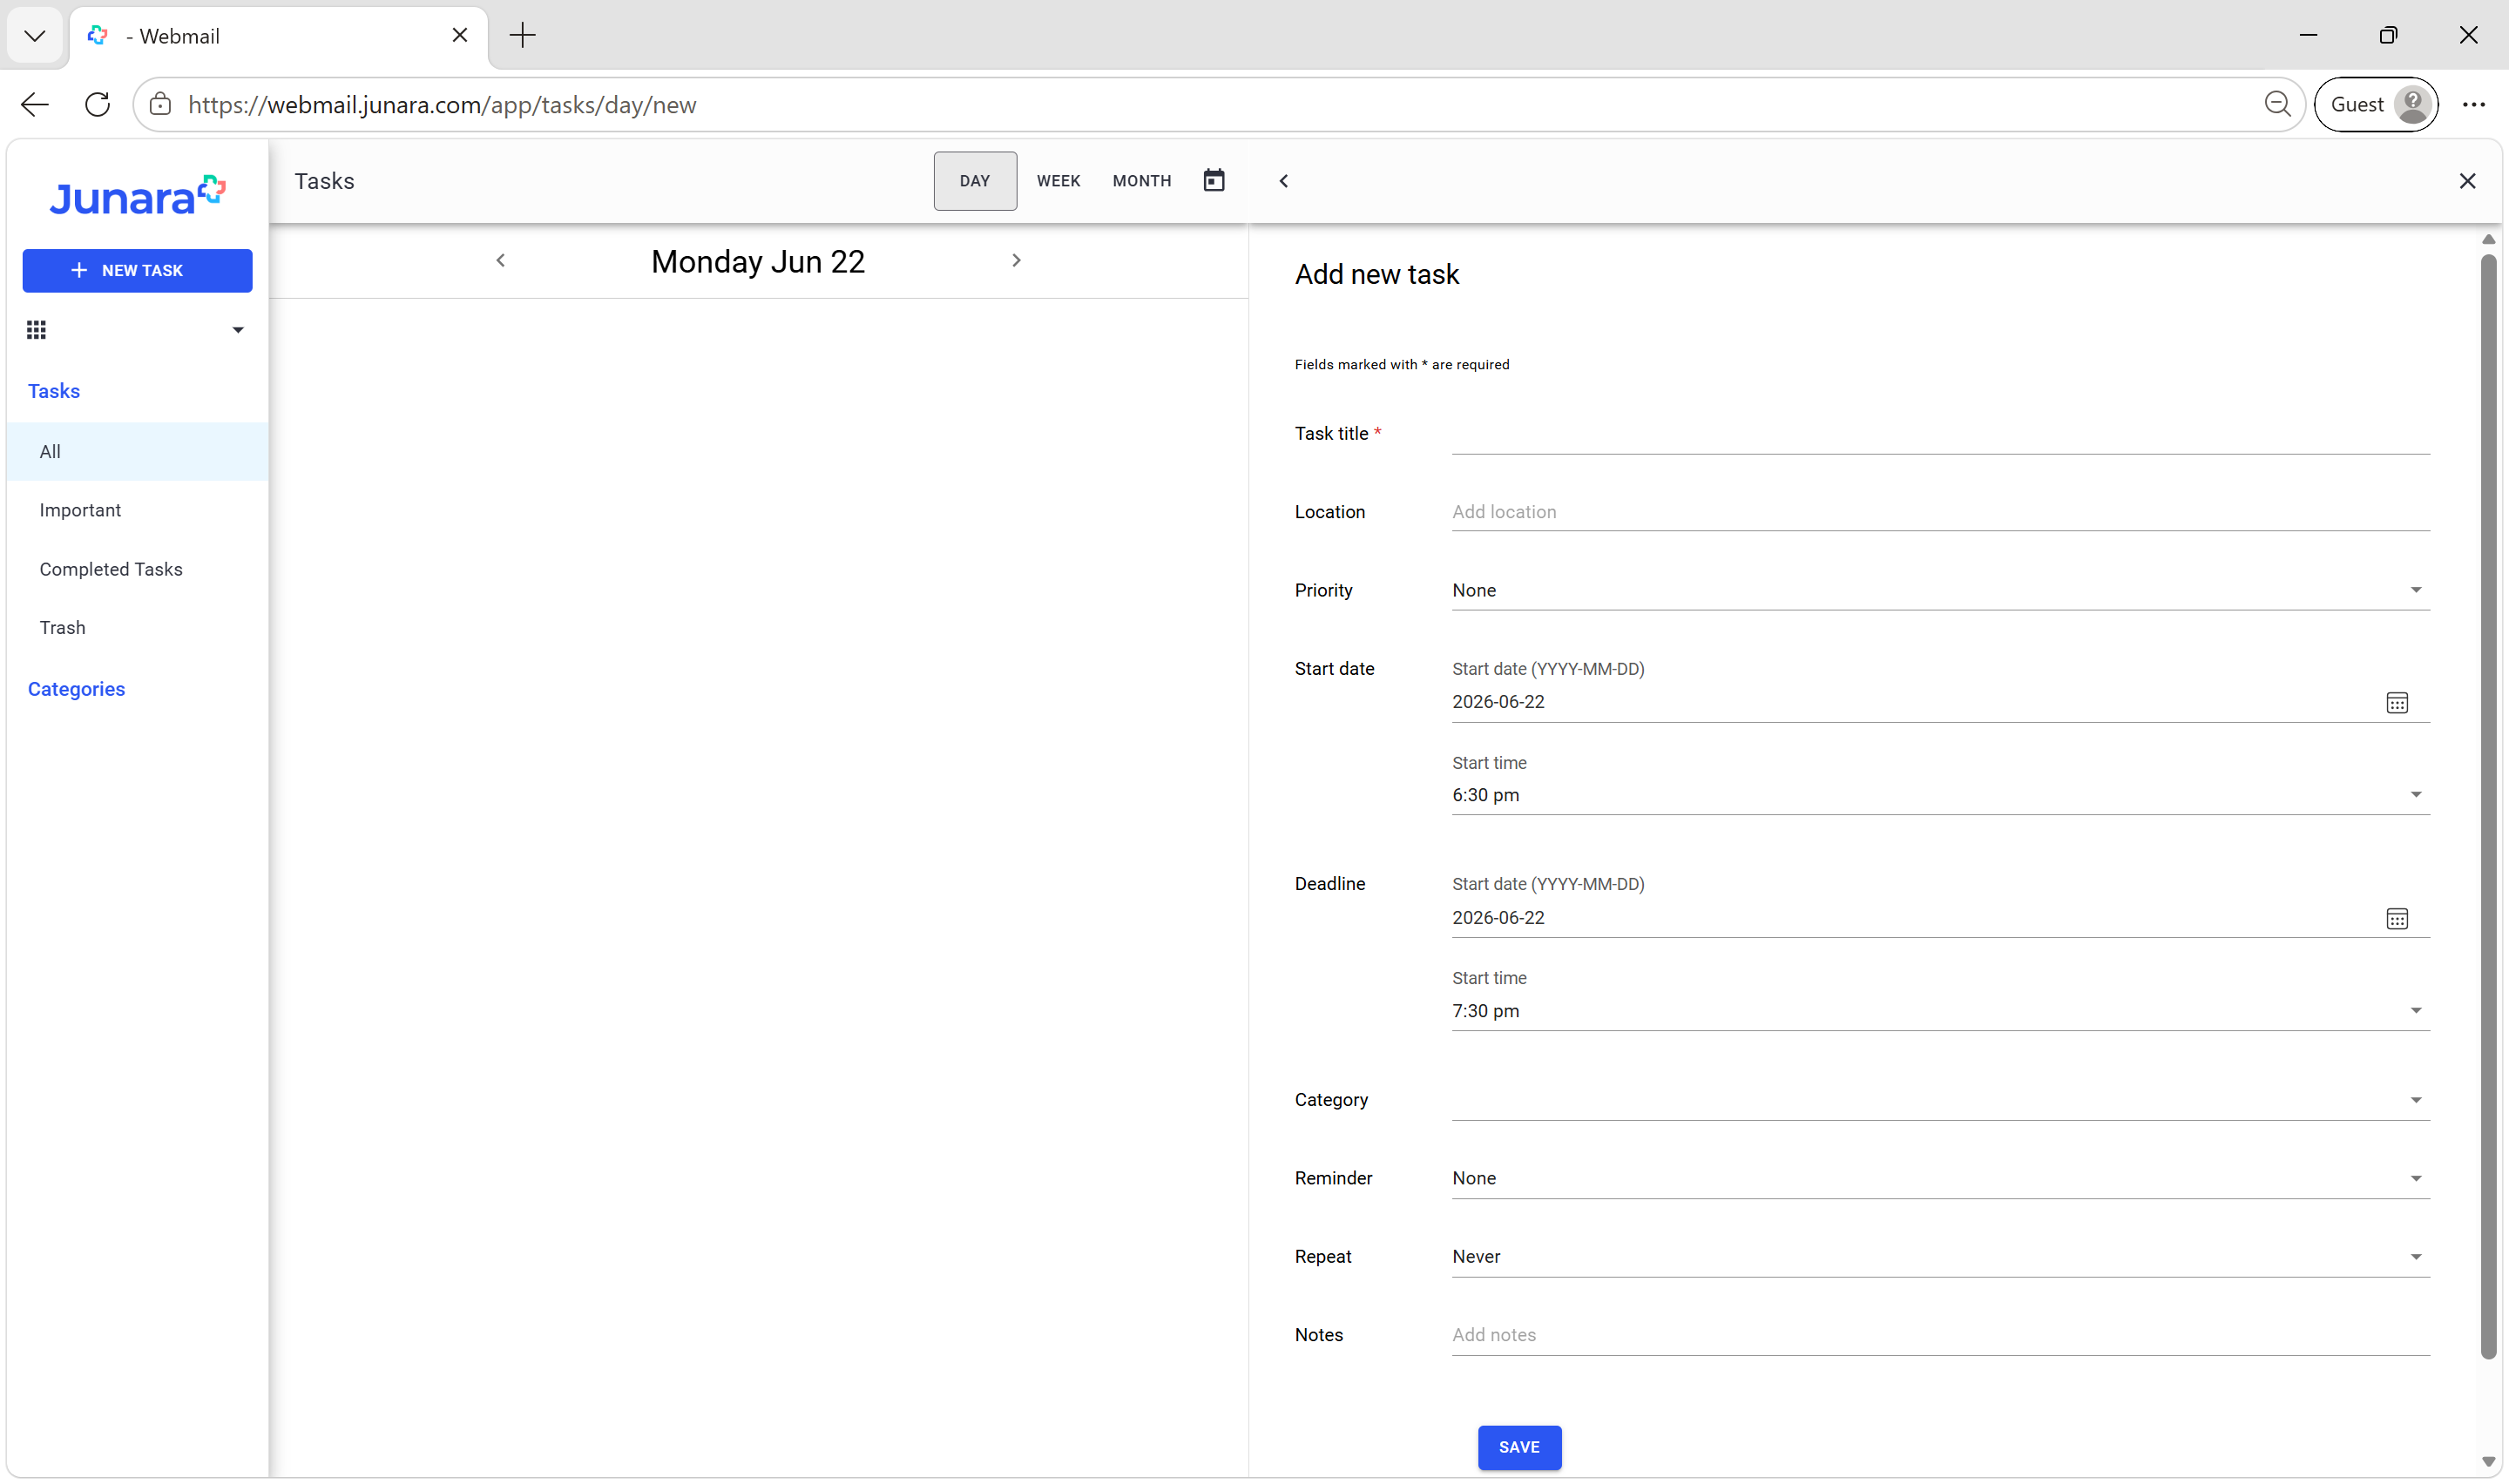Viewport: 2509px width, 1484px height.
Task: Expand the Priority dropdown
Action: [1940, 590]
